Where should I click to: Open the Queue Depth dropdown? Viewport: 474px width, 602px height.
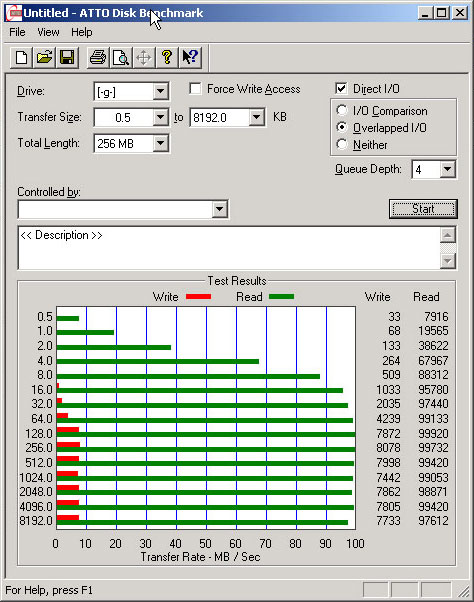[x=448, y=169]
